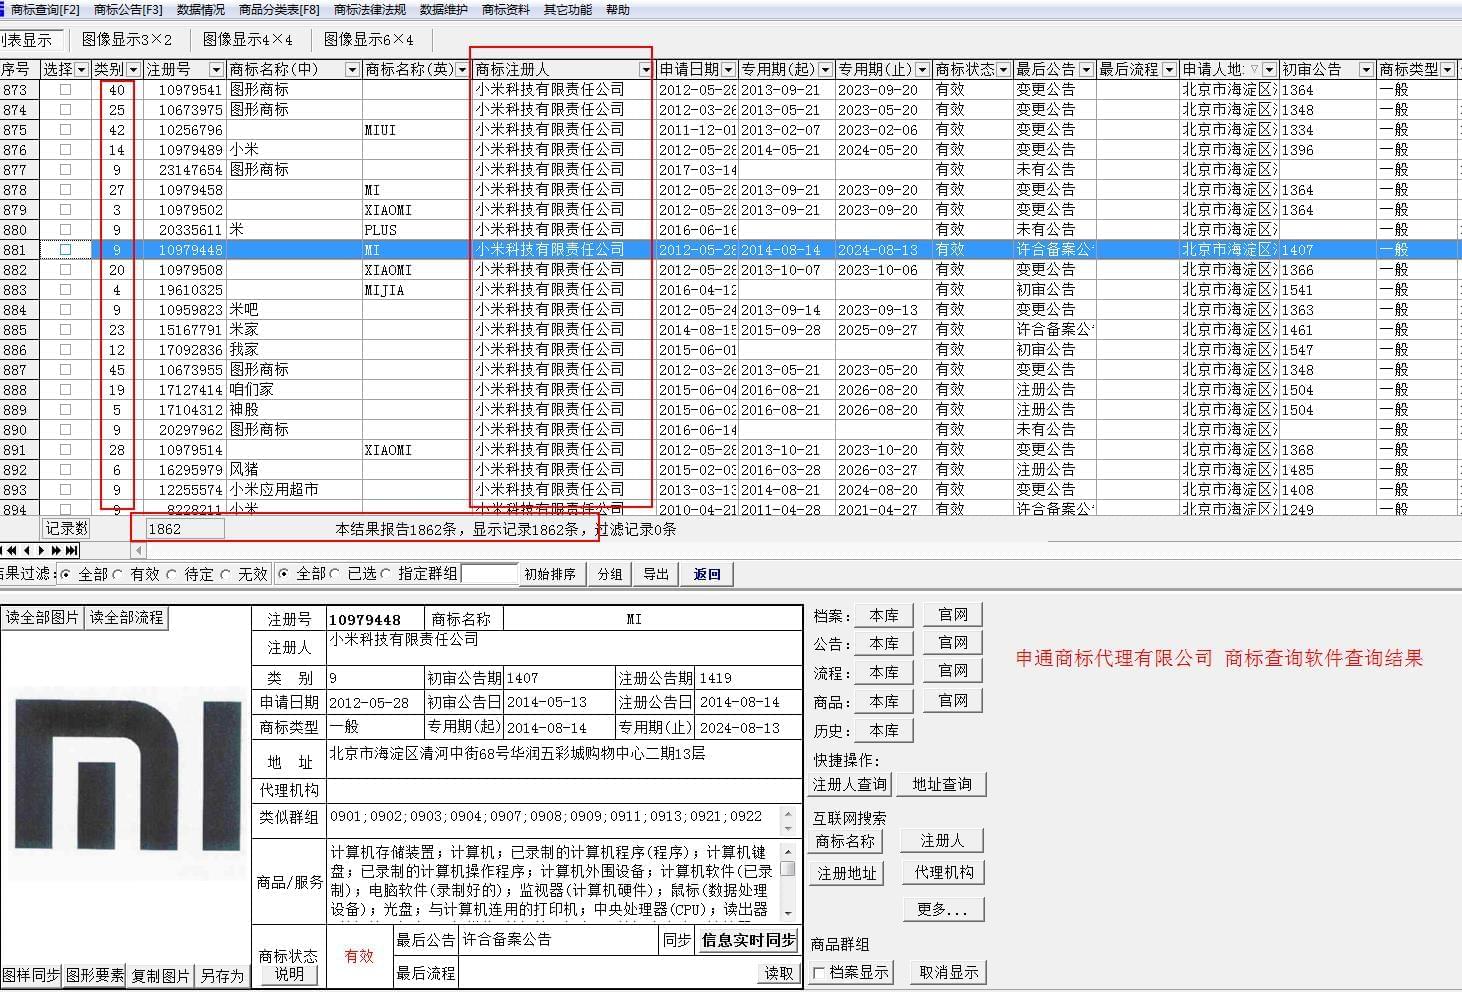
Task: Select the 指定群组 radio option
Action: click(386, 574)
